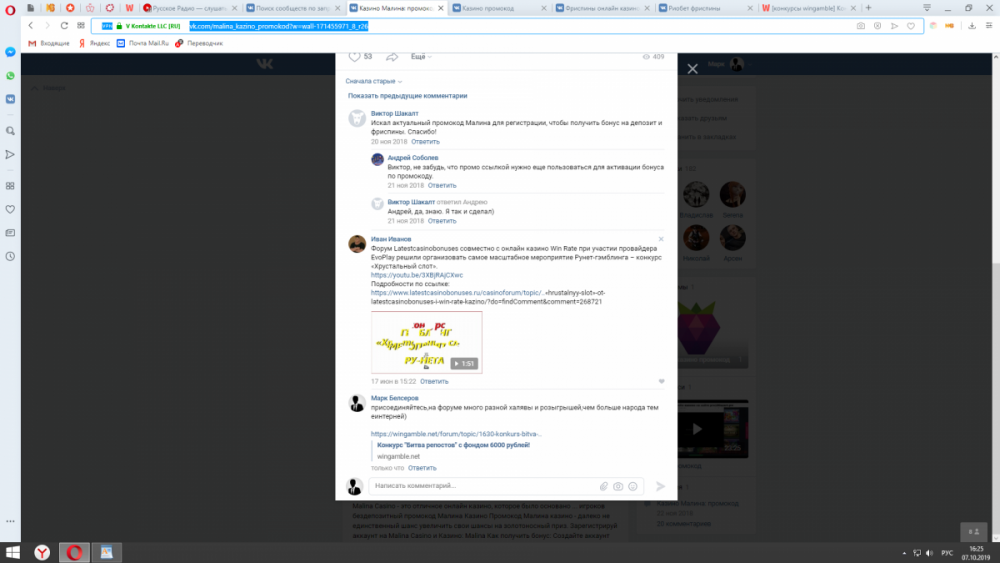This screenshot has height=563, width=1000.
Task: Open wingamble.net forum topic link
Action: [456, 434]
